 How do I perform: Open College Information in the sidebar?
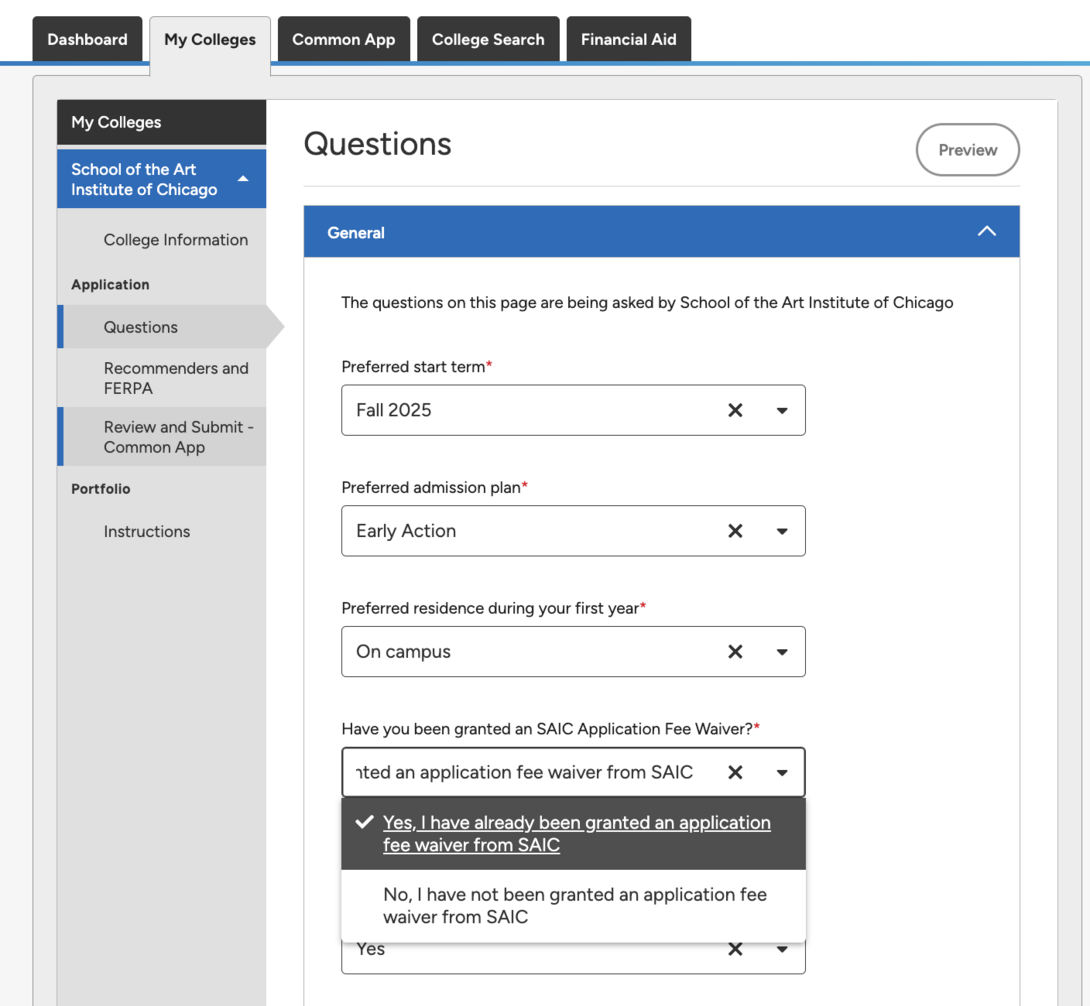click(176, 240)
